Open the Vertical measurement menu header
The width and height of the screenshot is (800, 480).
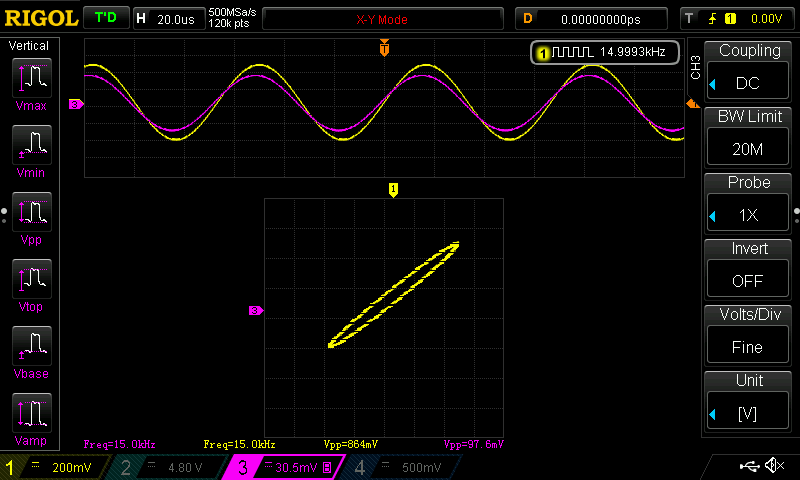point(29,45)
